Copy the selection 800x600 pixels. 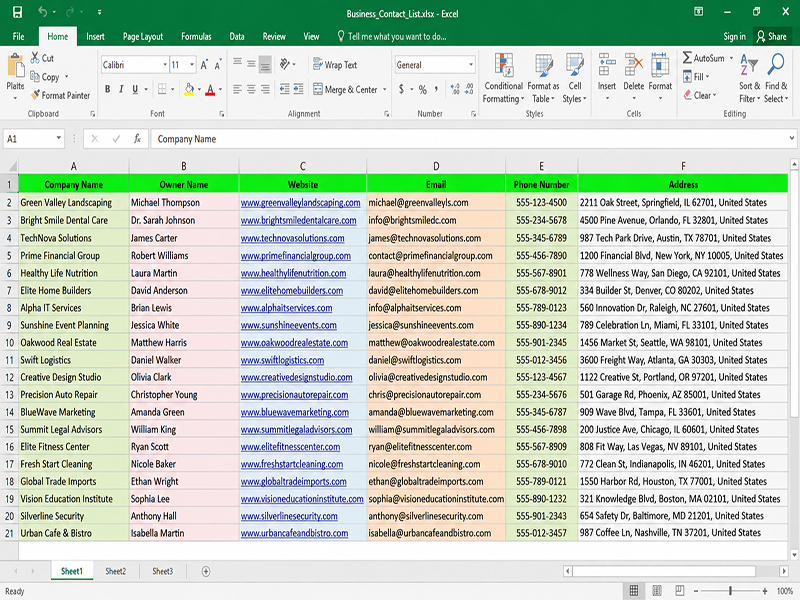pyautogui.click(x=44, y=77)
